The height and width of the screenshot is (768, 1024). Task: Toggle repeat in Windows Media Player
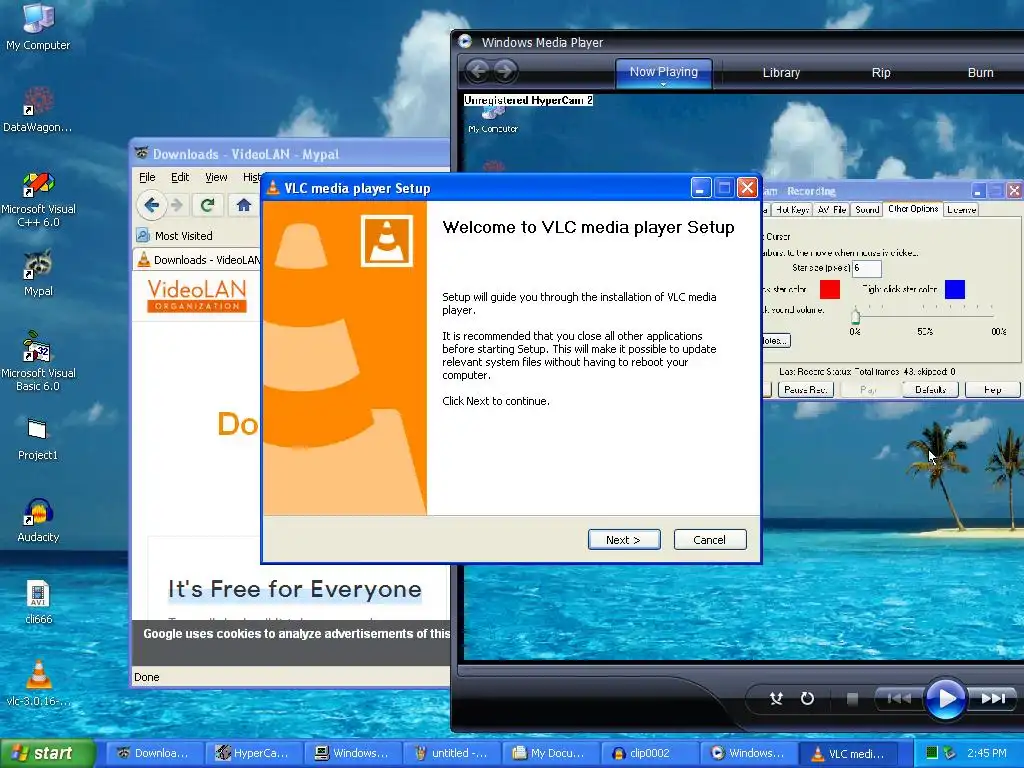(807, 699)
